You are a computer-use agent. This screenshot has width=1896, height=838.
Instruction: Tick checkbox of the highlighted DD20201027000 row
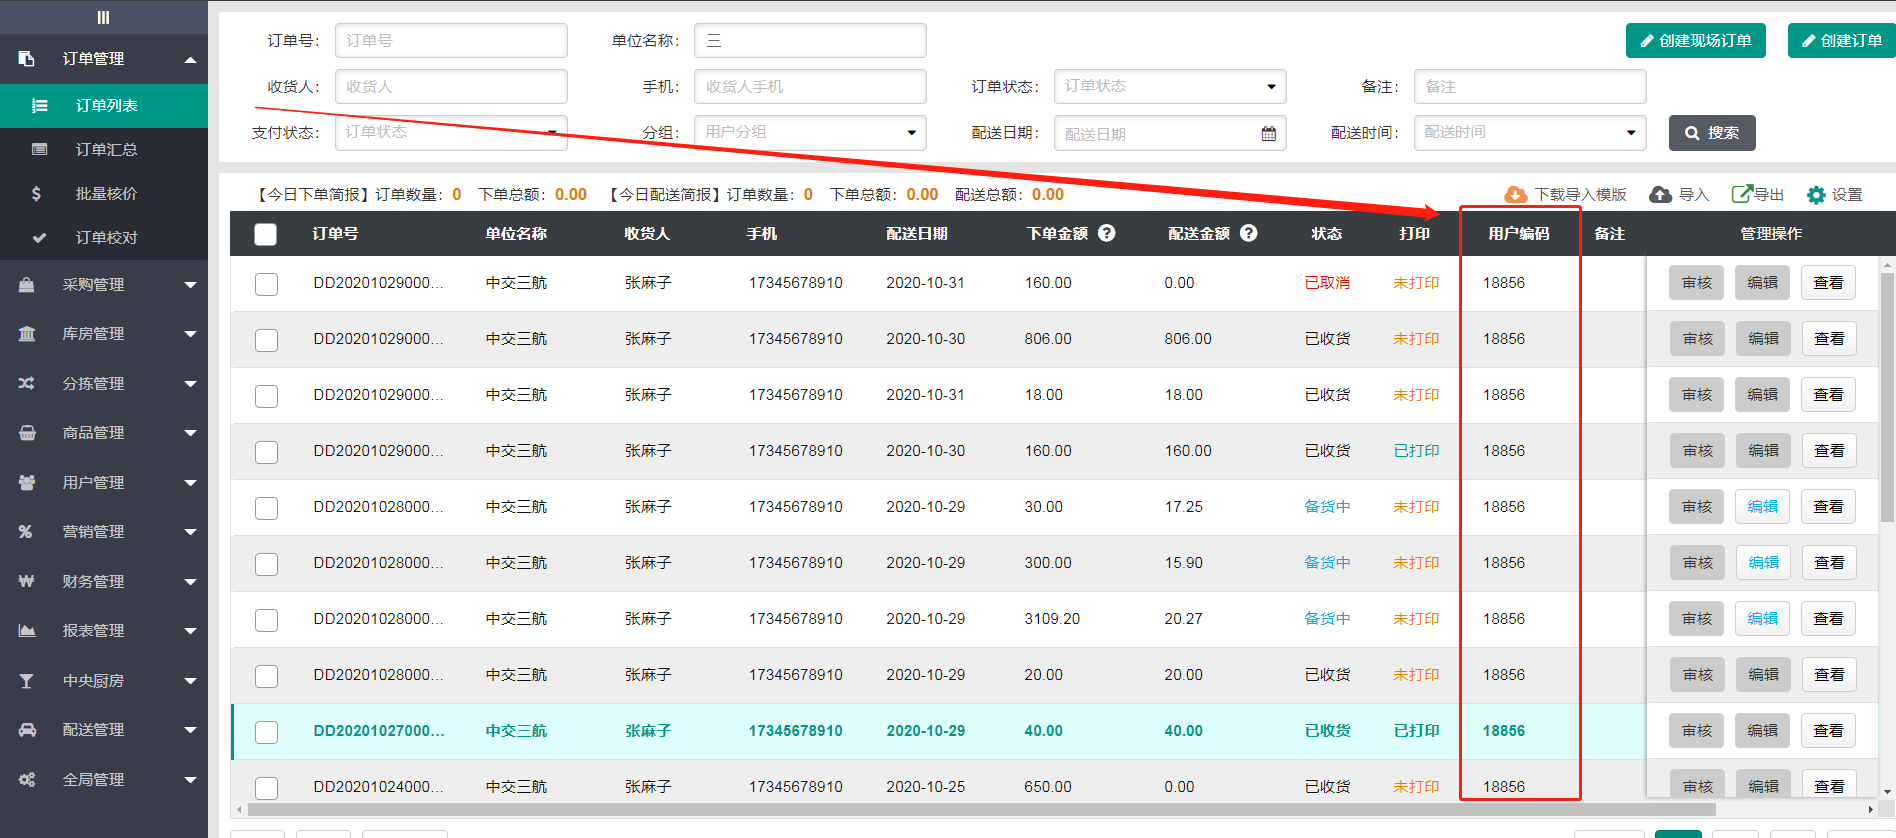[x=266, y=732]
